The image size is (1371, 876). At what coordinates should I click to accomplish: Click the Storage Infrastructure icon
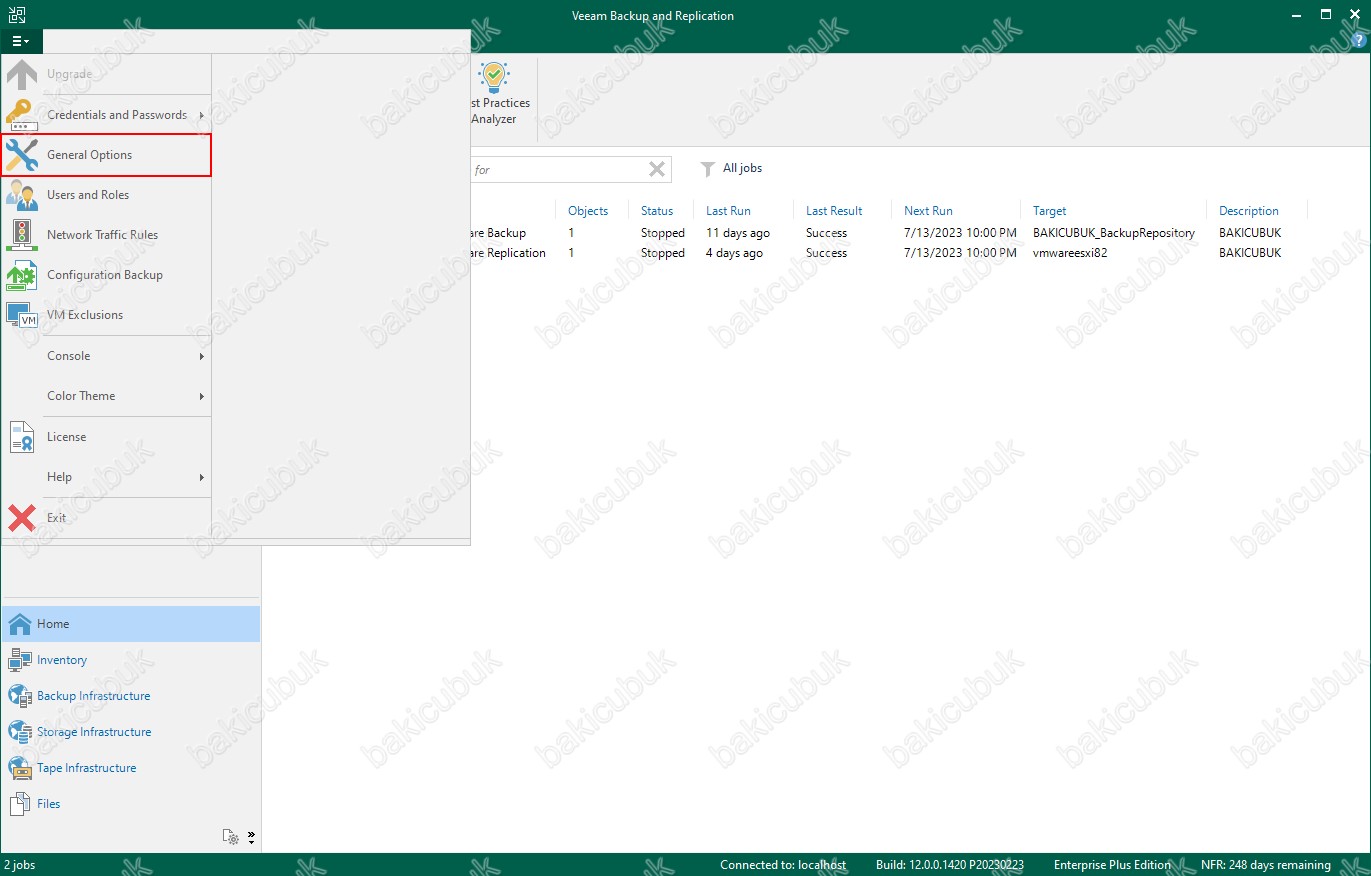click(x=20, y=732)
